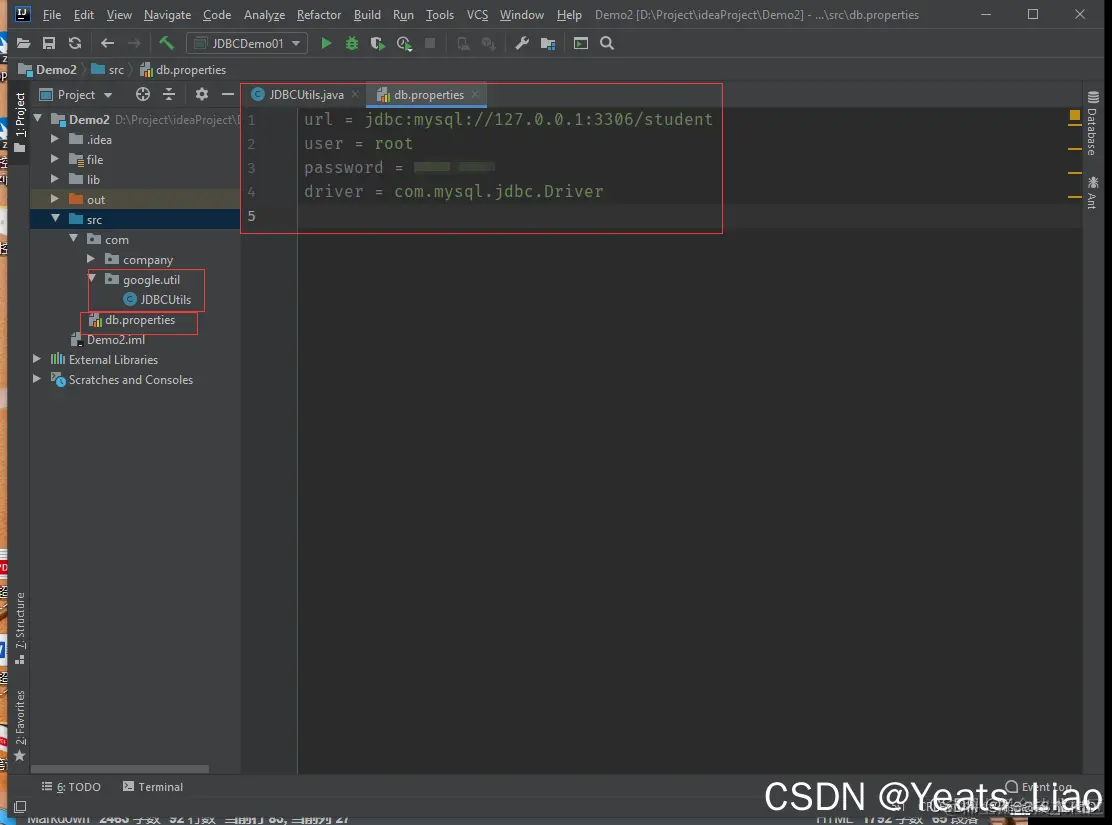Click the yellow inspection status indicator in gutter

click(x=1074, y=115)
